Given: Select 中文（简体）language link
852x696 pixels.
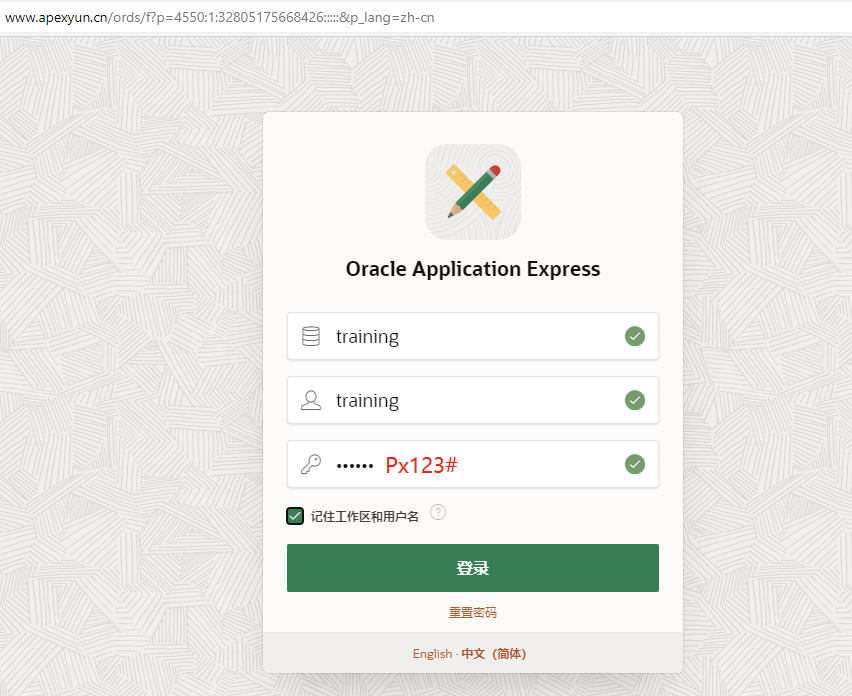Looking at the screenshot, I should coord(494,654).
